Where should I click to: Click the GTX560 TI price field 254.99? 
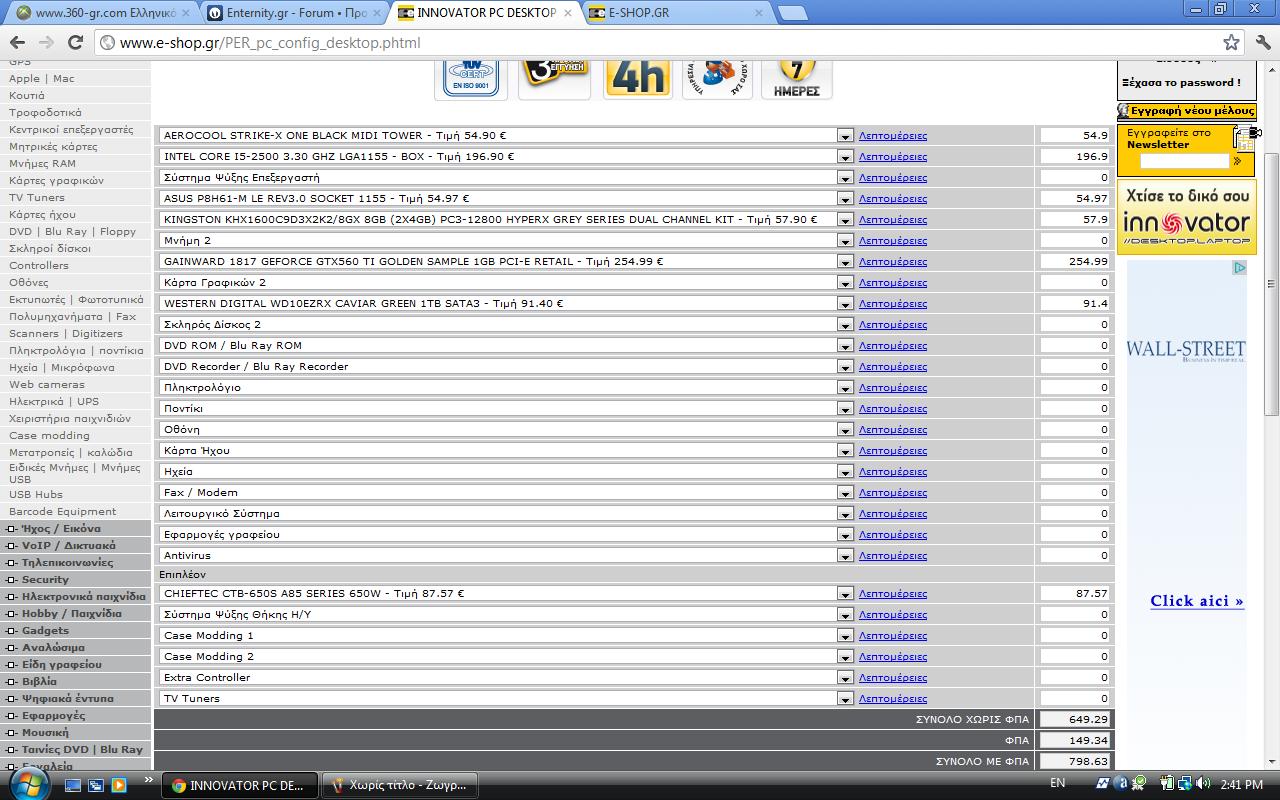point(1075,261)
